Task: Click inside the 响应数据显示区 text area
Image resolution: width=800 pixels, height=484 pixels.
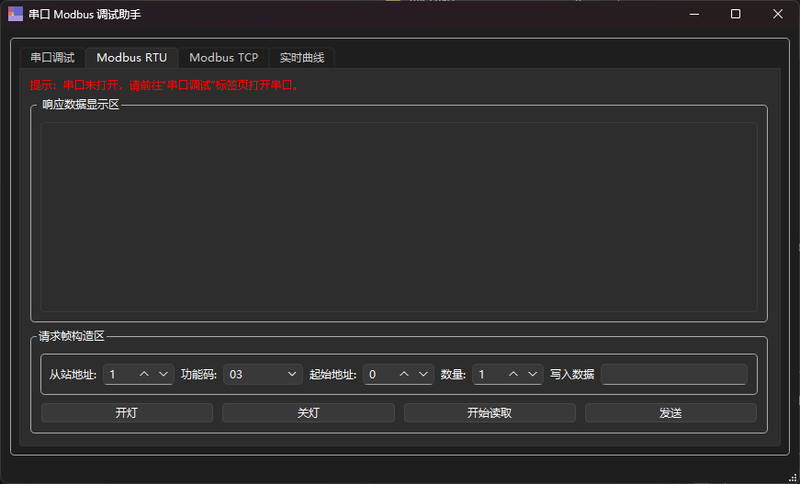Action: (x=399, y=217)
